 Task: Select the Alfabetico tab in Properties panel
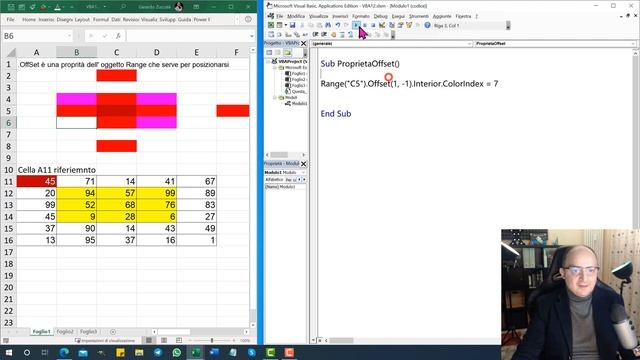[x=274, y=180]
